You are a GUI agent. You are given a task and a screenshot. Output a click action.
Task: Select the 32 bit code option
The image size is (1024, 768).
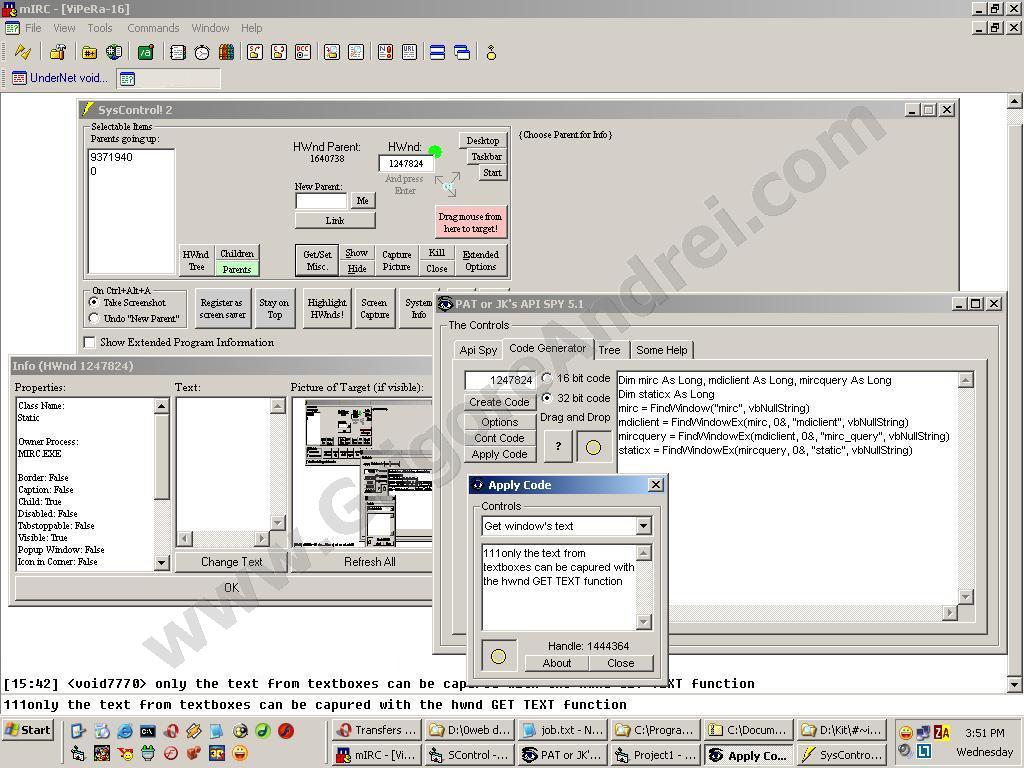(x=547, y=398)
